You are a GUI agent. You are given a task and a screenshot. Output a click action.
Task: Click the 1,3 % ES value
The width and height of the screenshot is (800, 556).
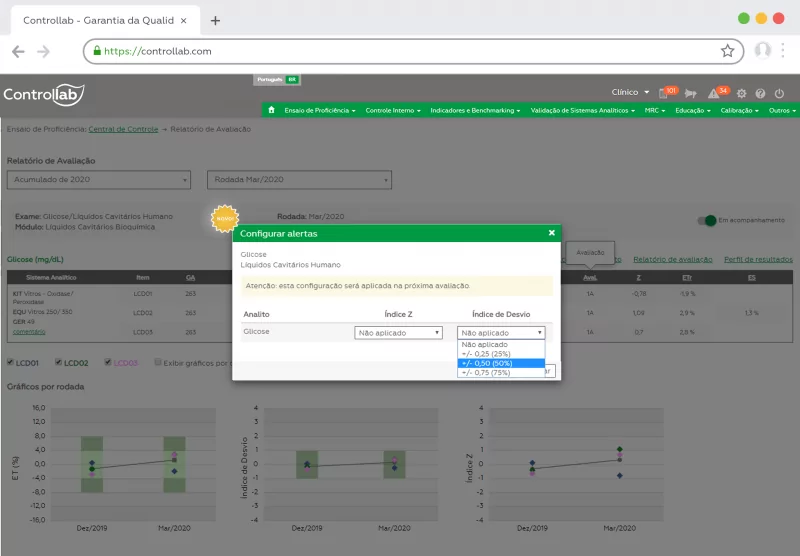752,313
